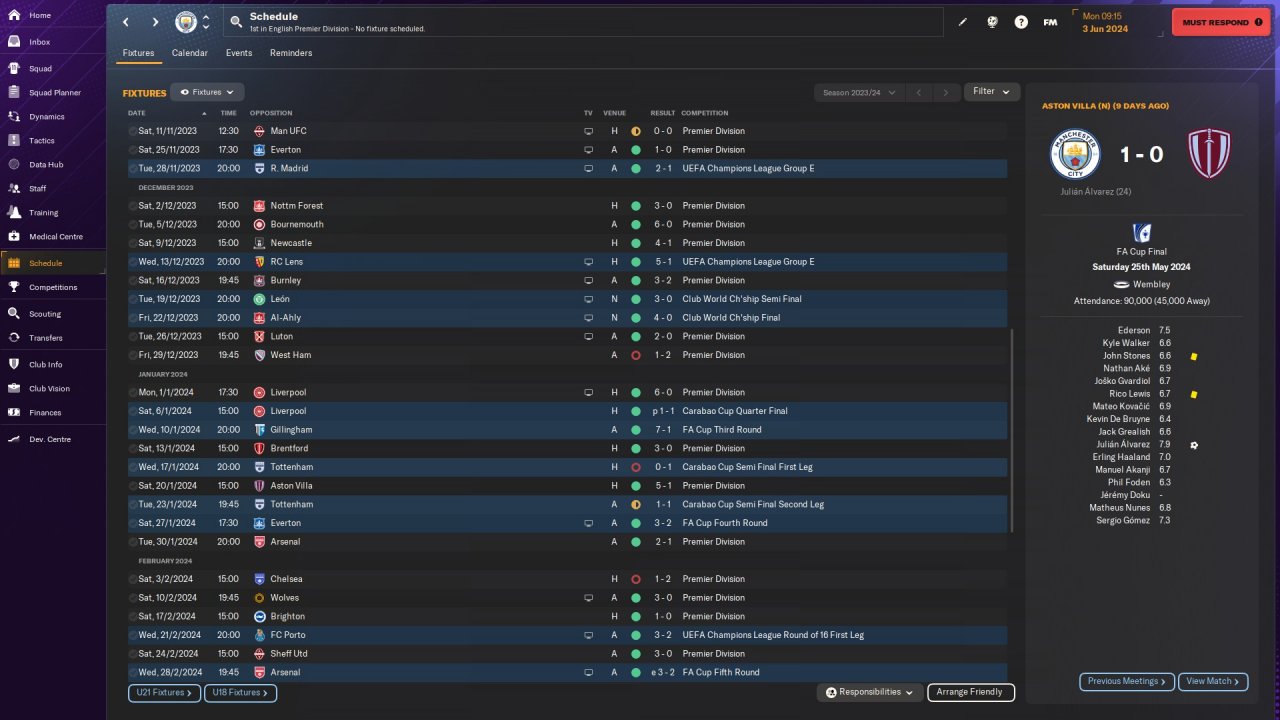Open the Transfers arrows icon
Viewport: 1280px width, 720px height.
14,338
